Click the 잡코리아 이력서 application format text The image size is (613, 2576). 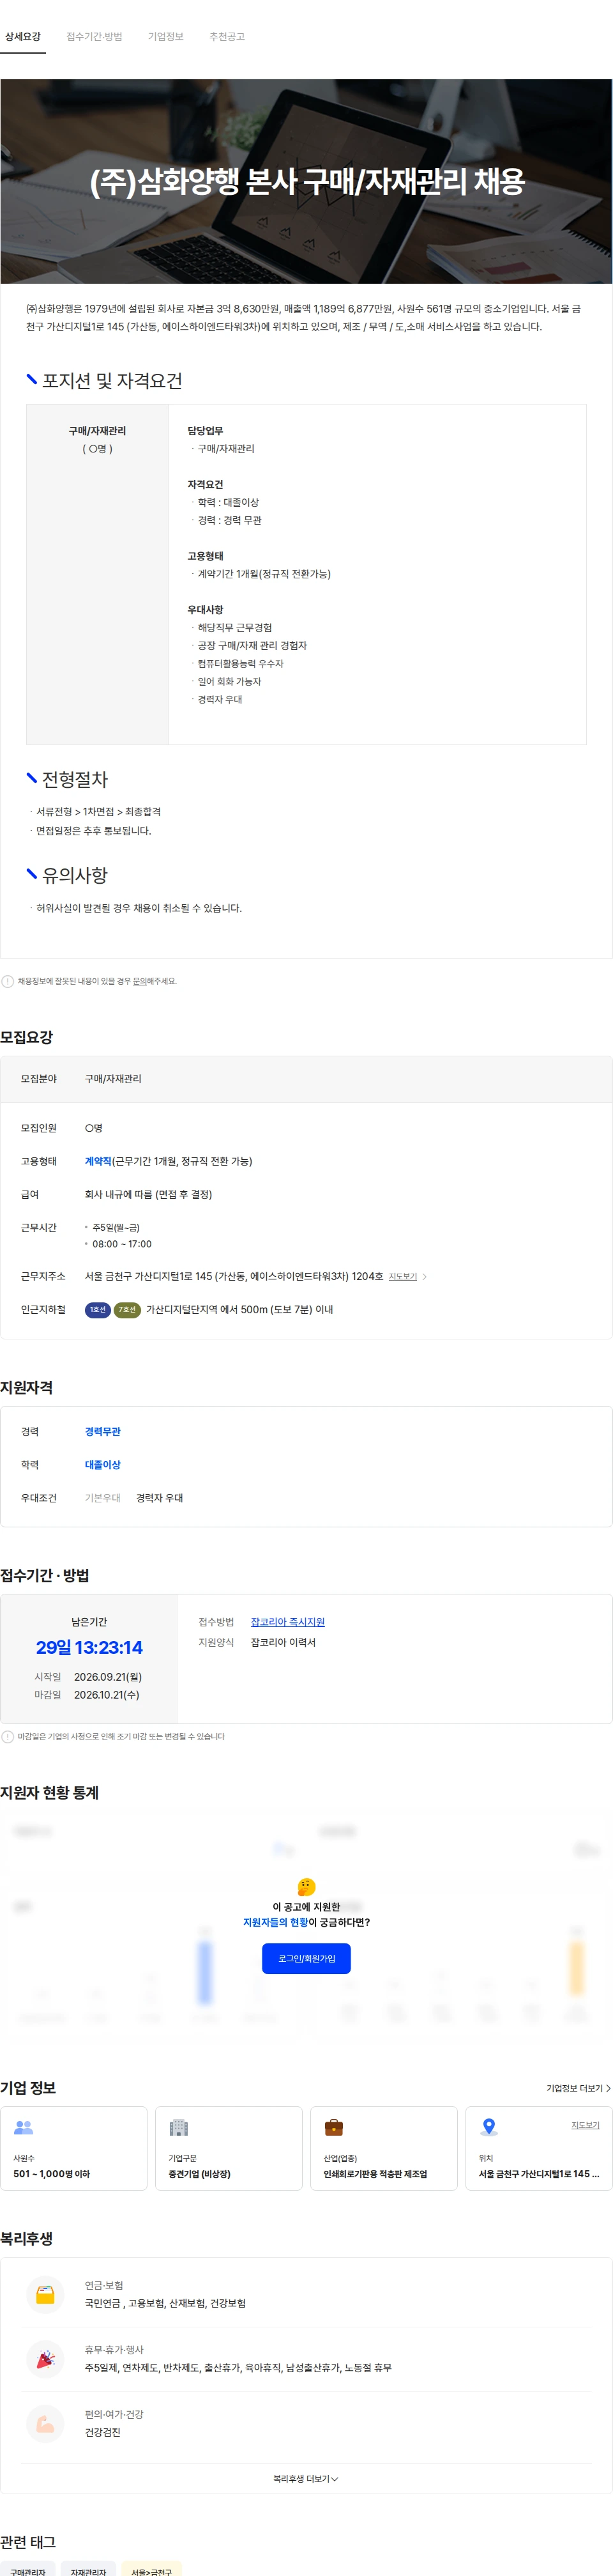coord(283,1642)
